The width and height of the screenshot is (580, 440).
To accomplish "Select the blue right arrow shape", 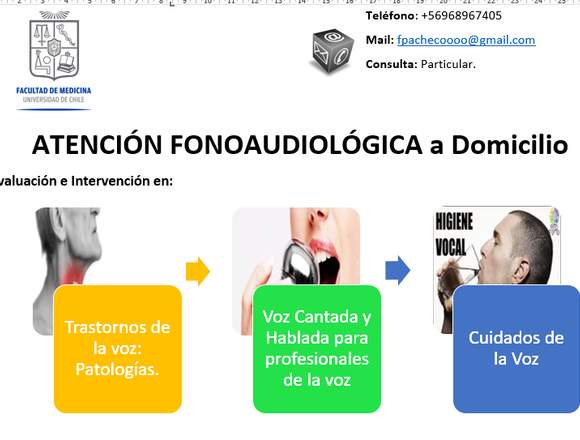I will (x=398, y=270).
